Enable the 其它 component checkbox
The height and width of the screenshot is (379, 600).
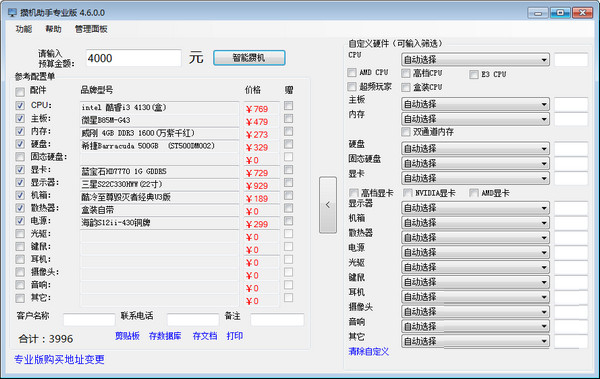20,298
